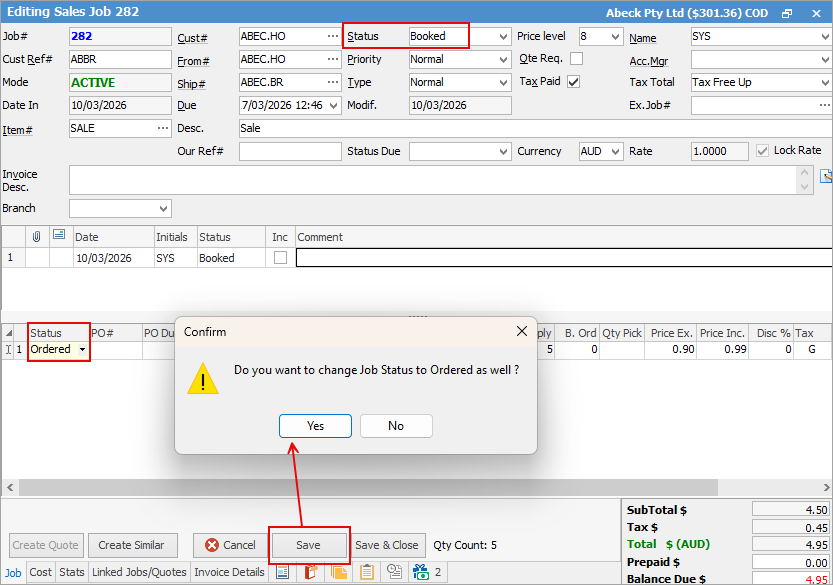
Task: Expand the Priority dropdown
Action: tap(503, 59)
